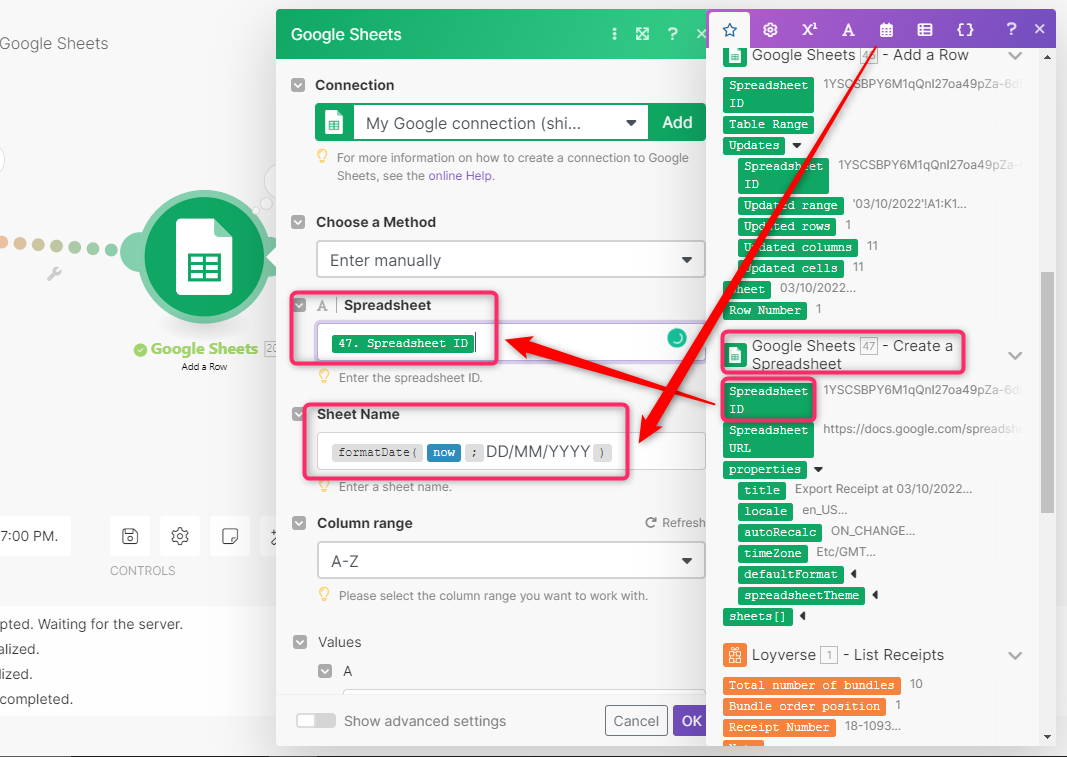Toggle the checkbox beside the Connection section
The width and height of the screenshot is (1067, 757).
298,85
